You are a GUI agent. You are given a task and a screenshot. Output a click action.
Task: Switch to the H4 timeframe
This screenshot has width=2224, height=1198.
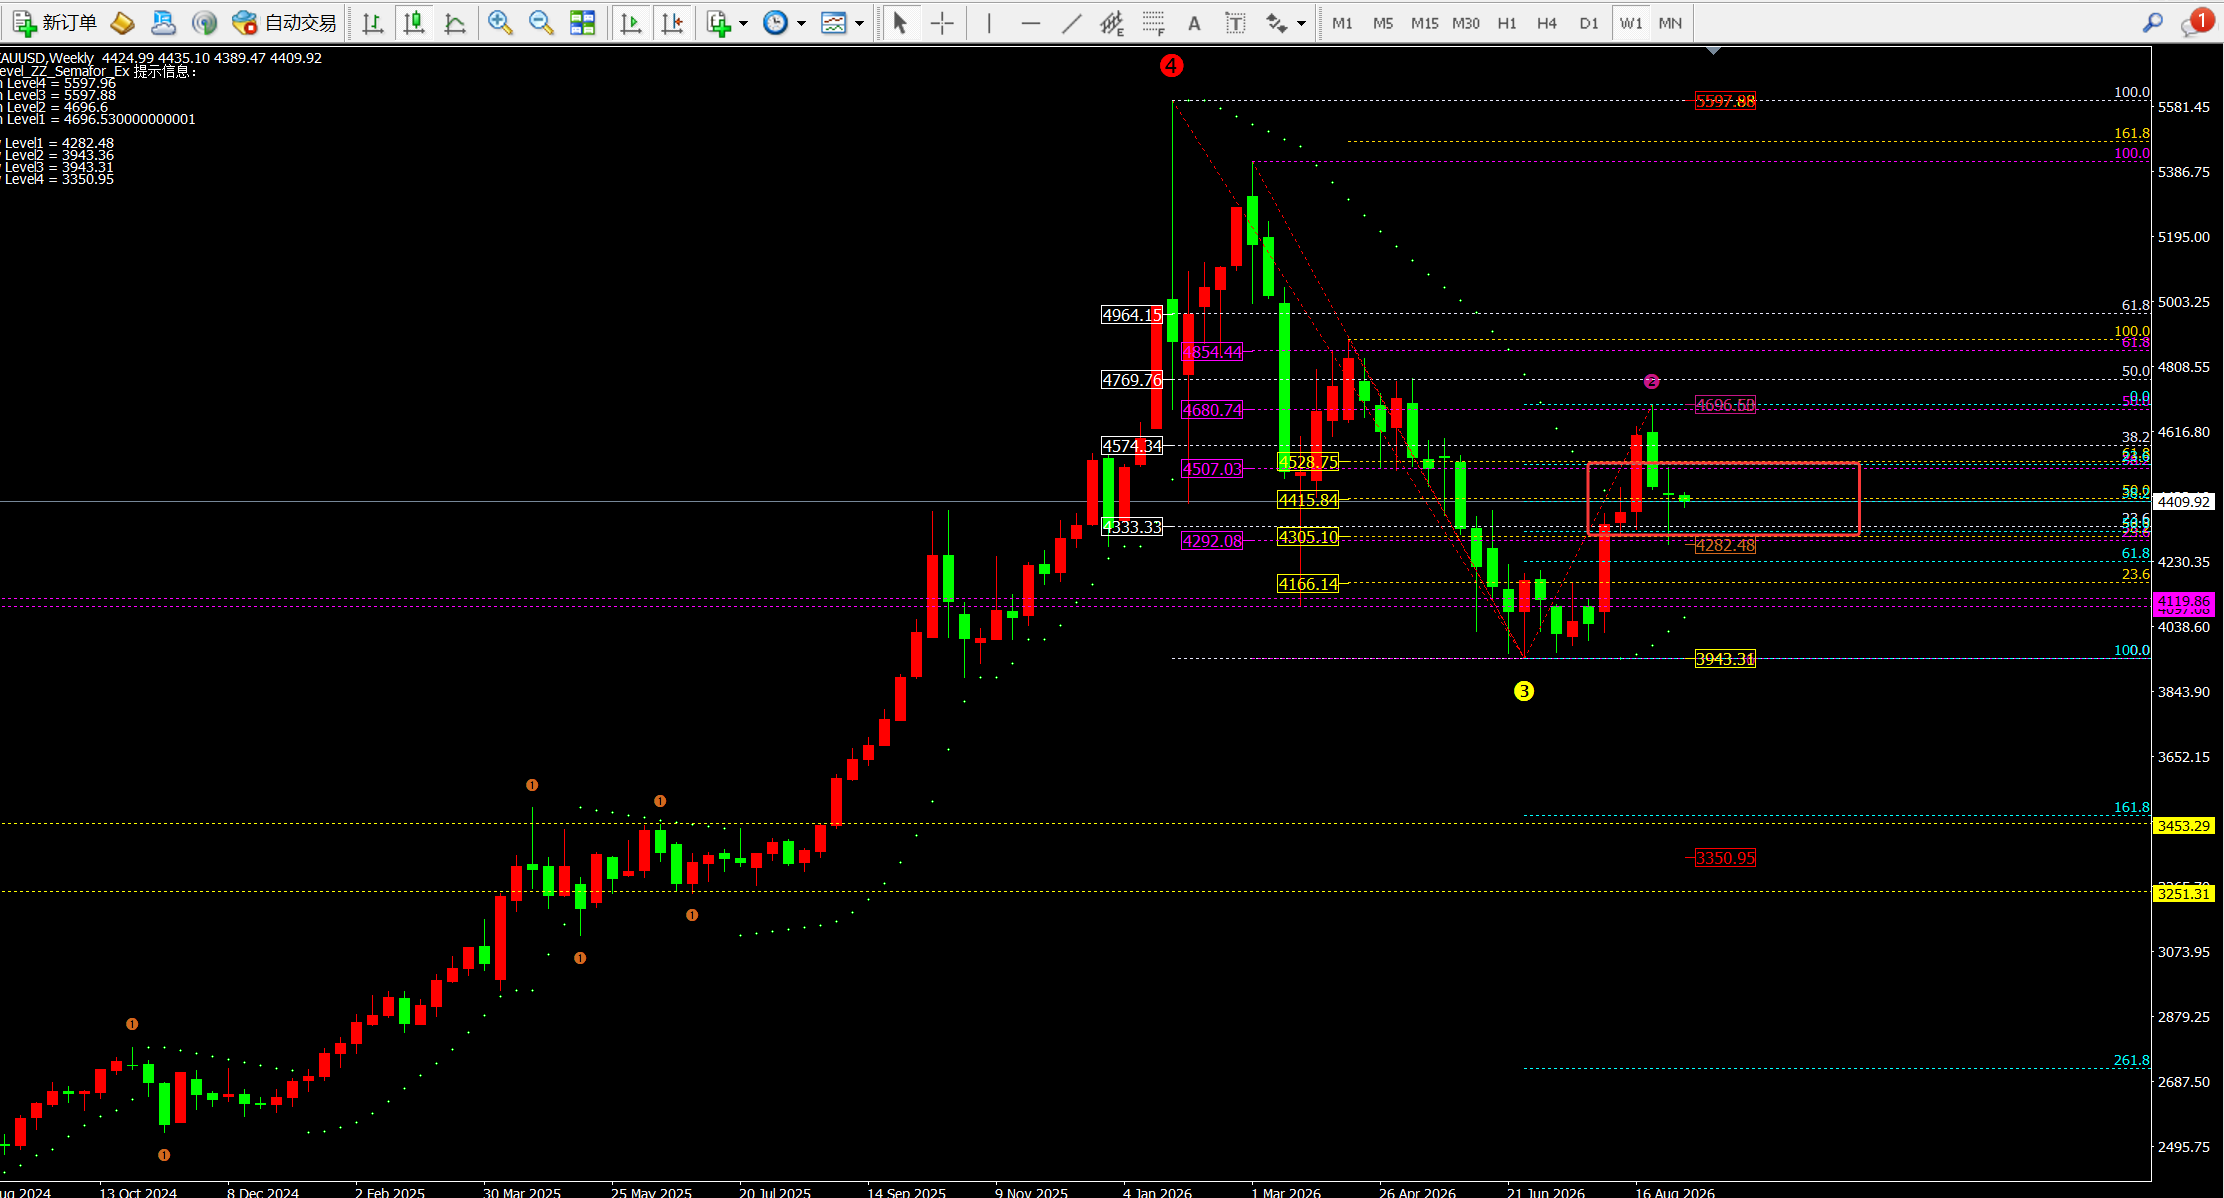tap(1547, 22)
